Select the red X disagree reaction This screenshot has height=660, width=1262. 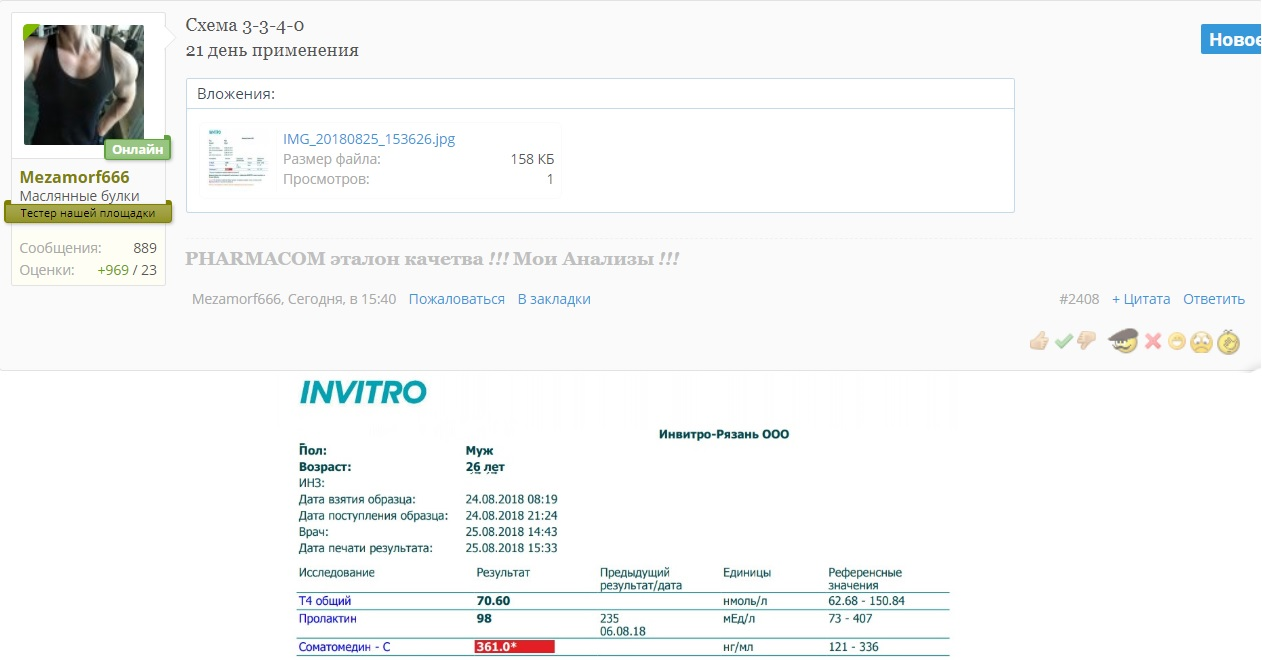[x=1152, y=341]
